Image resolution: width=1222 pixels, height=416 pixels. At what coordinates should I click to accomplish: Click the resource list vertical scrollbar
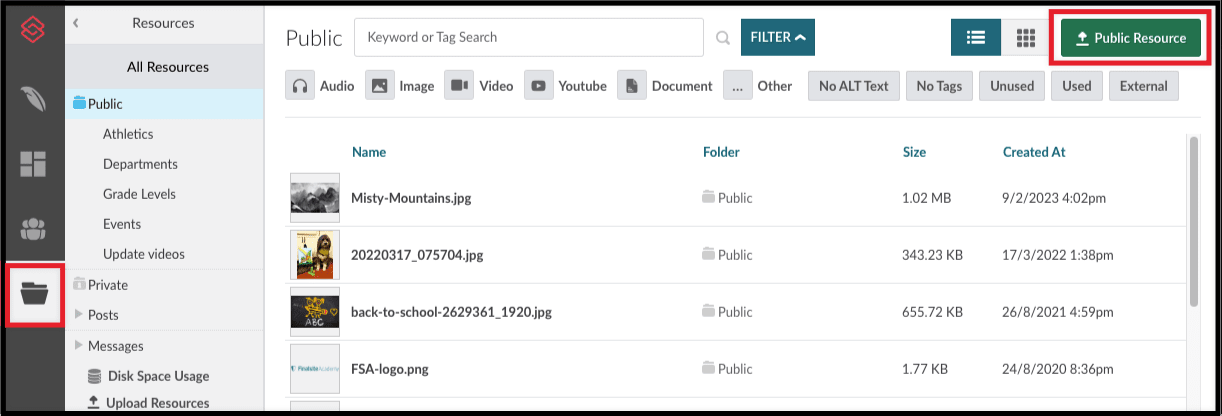[x=1194, y=222]
